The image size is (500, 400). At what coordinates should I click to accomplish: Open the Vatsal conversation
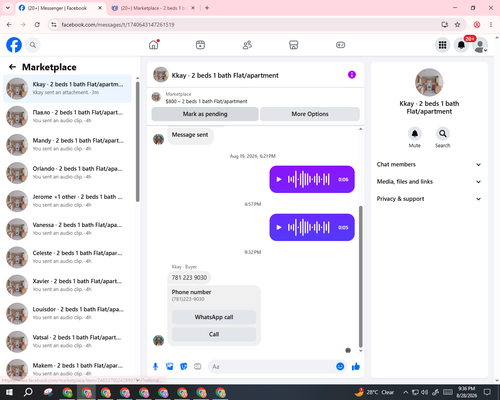tap(68, 342)
